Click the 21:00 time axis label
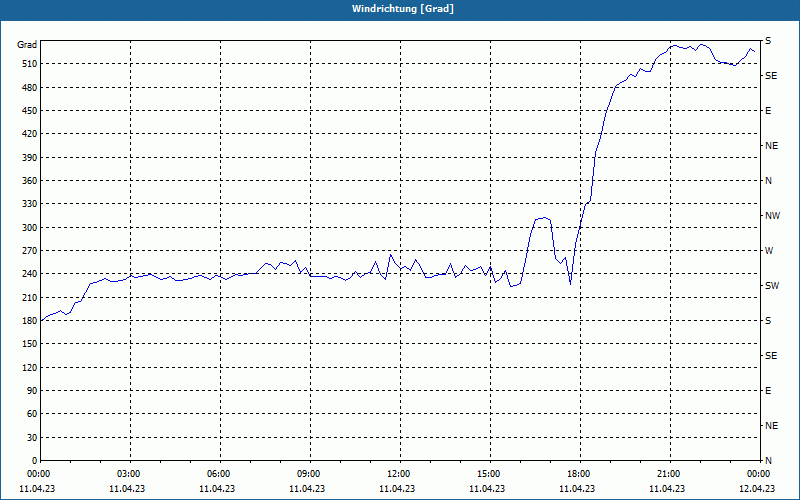 point(668,474)
